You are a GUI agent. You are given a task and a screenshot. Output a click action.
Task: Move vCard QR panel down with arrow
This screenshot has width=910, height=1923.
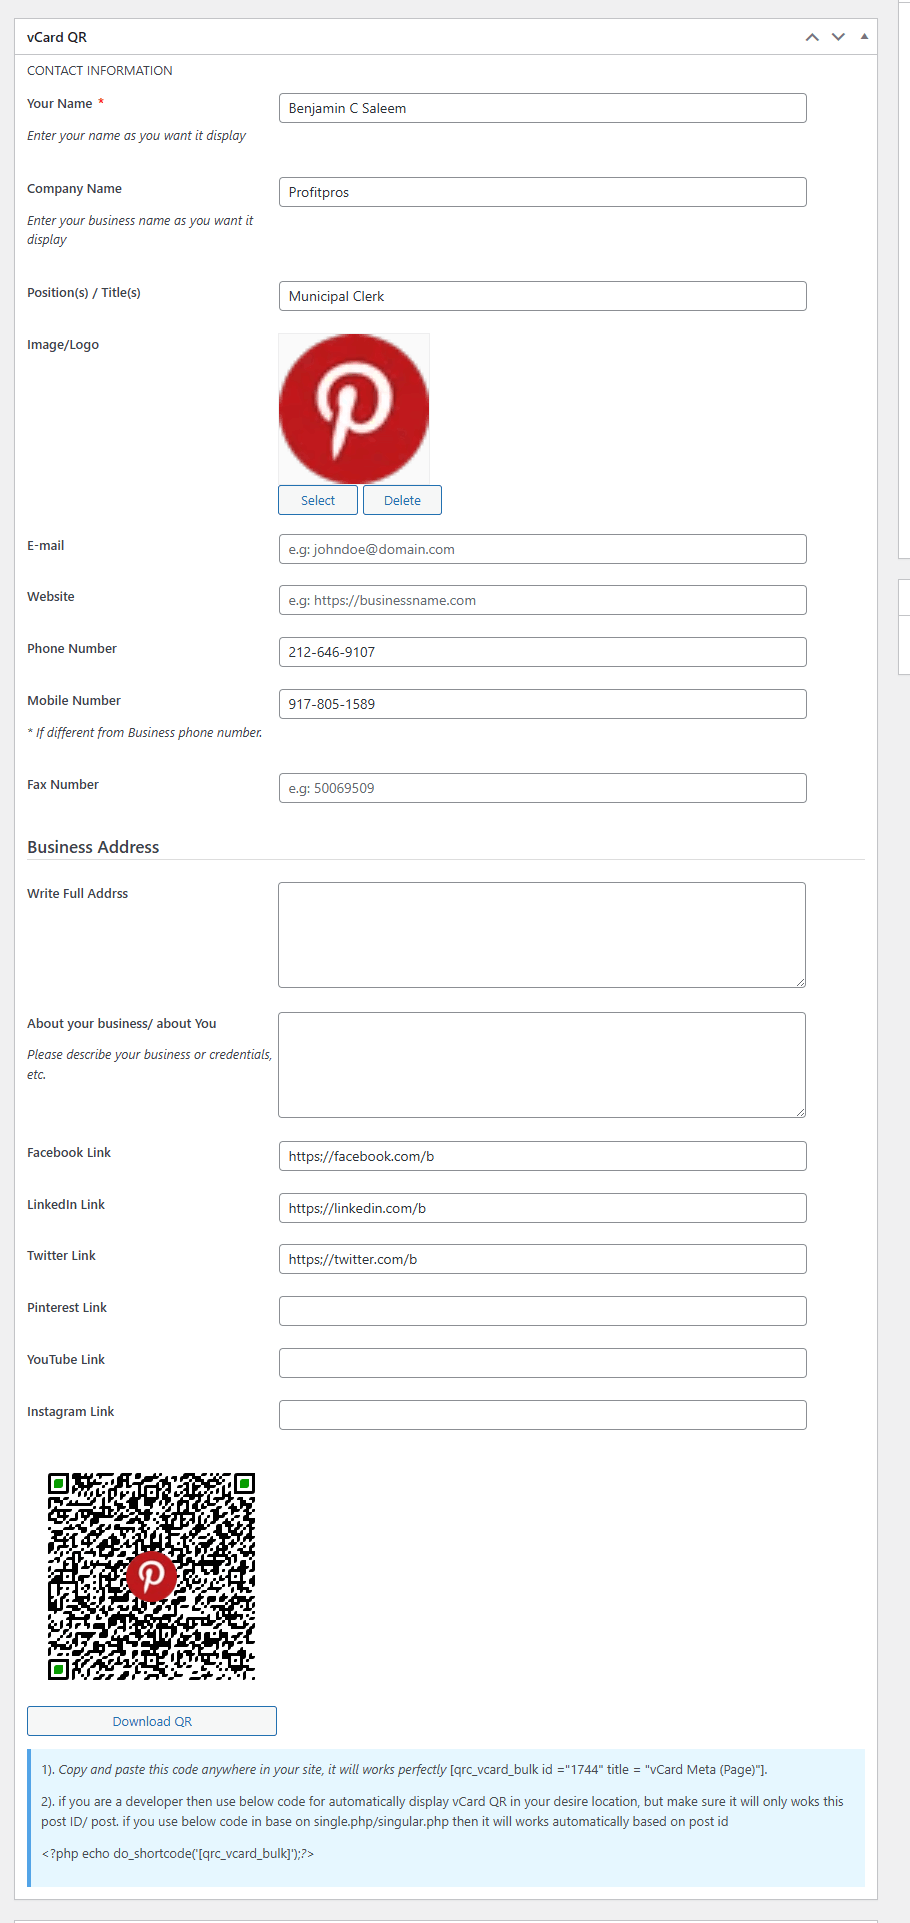click(x=838, y=37)
